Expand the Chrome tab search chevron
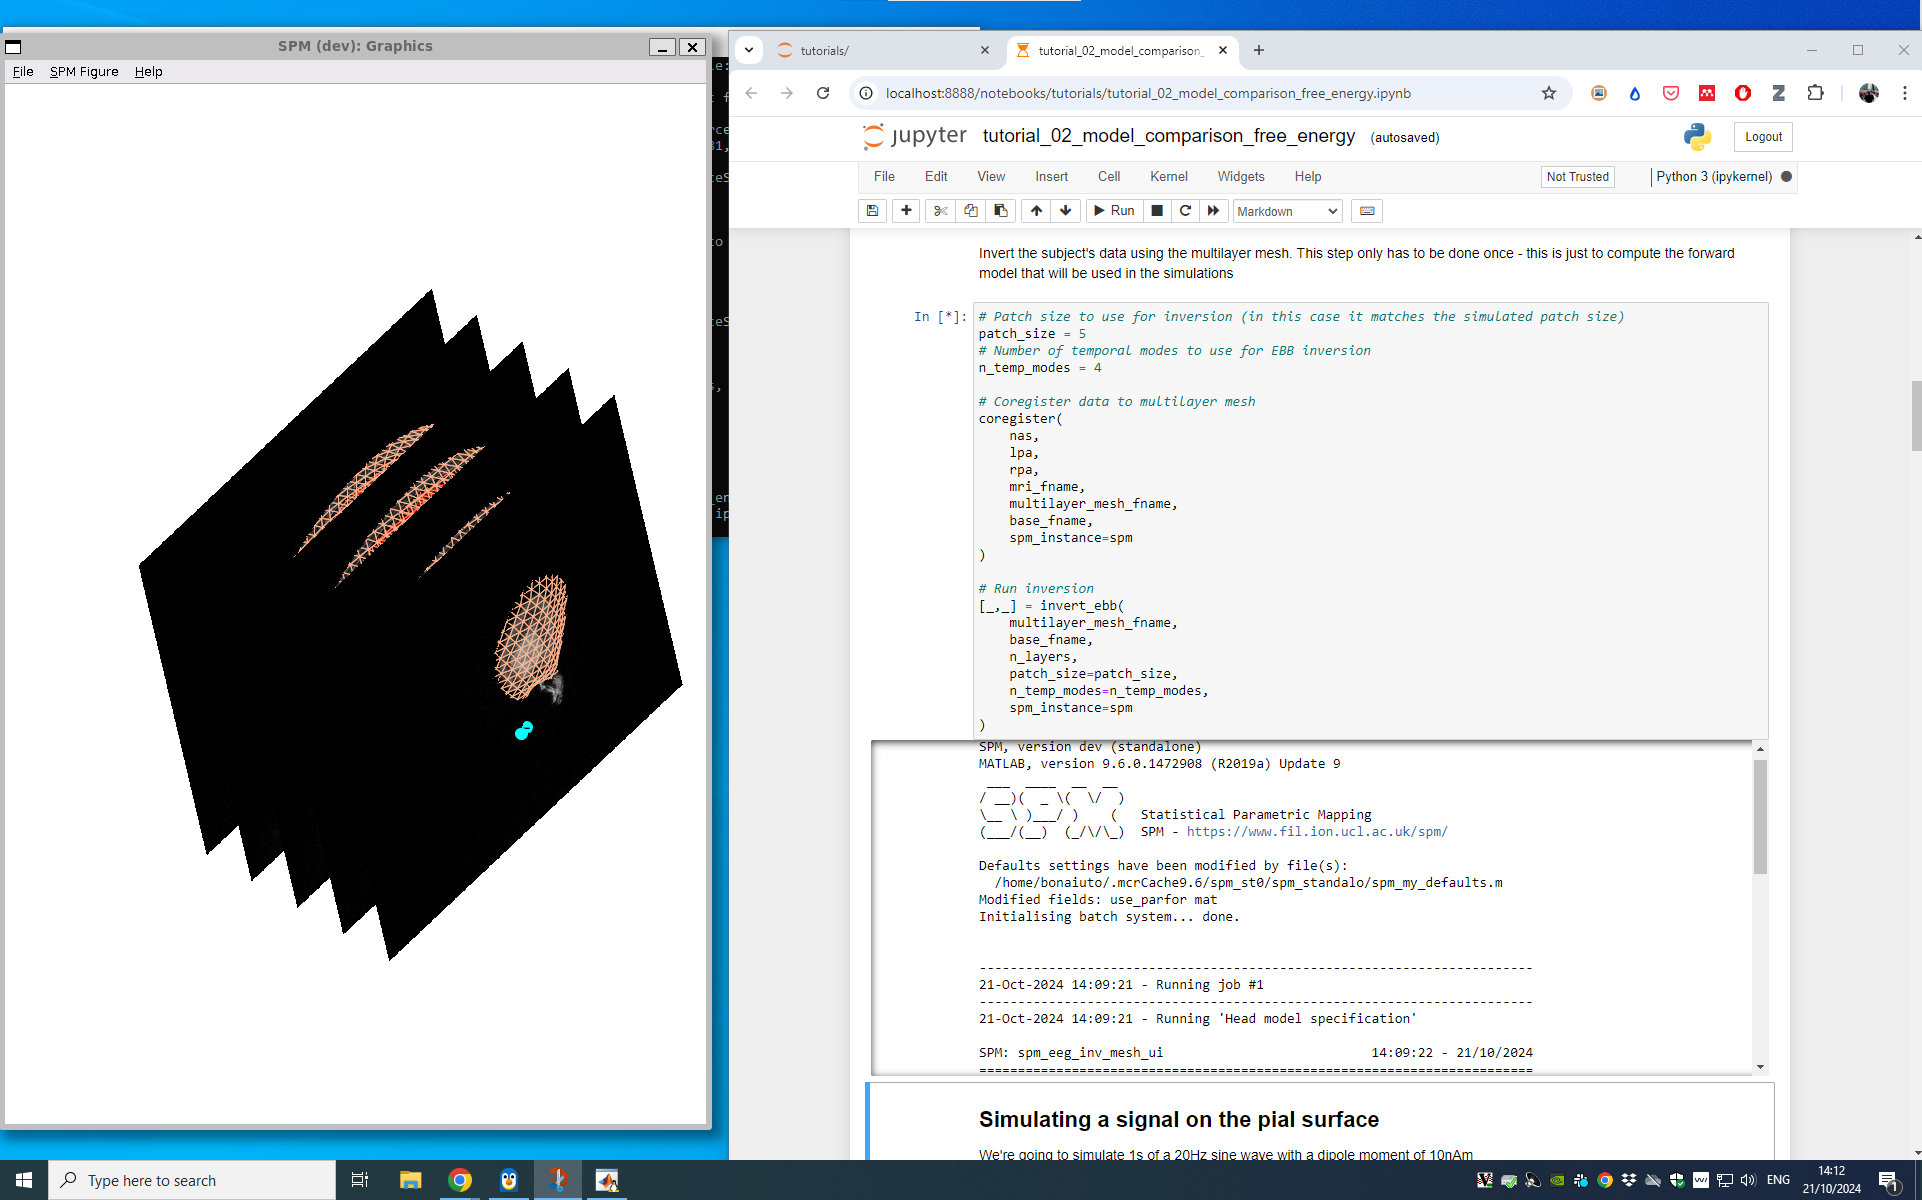This screenshot has height=1200, width=1922. pos(749,50)
